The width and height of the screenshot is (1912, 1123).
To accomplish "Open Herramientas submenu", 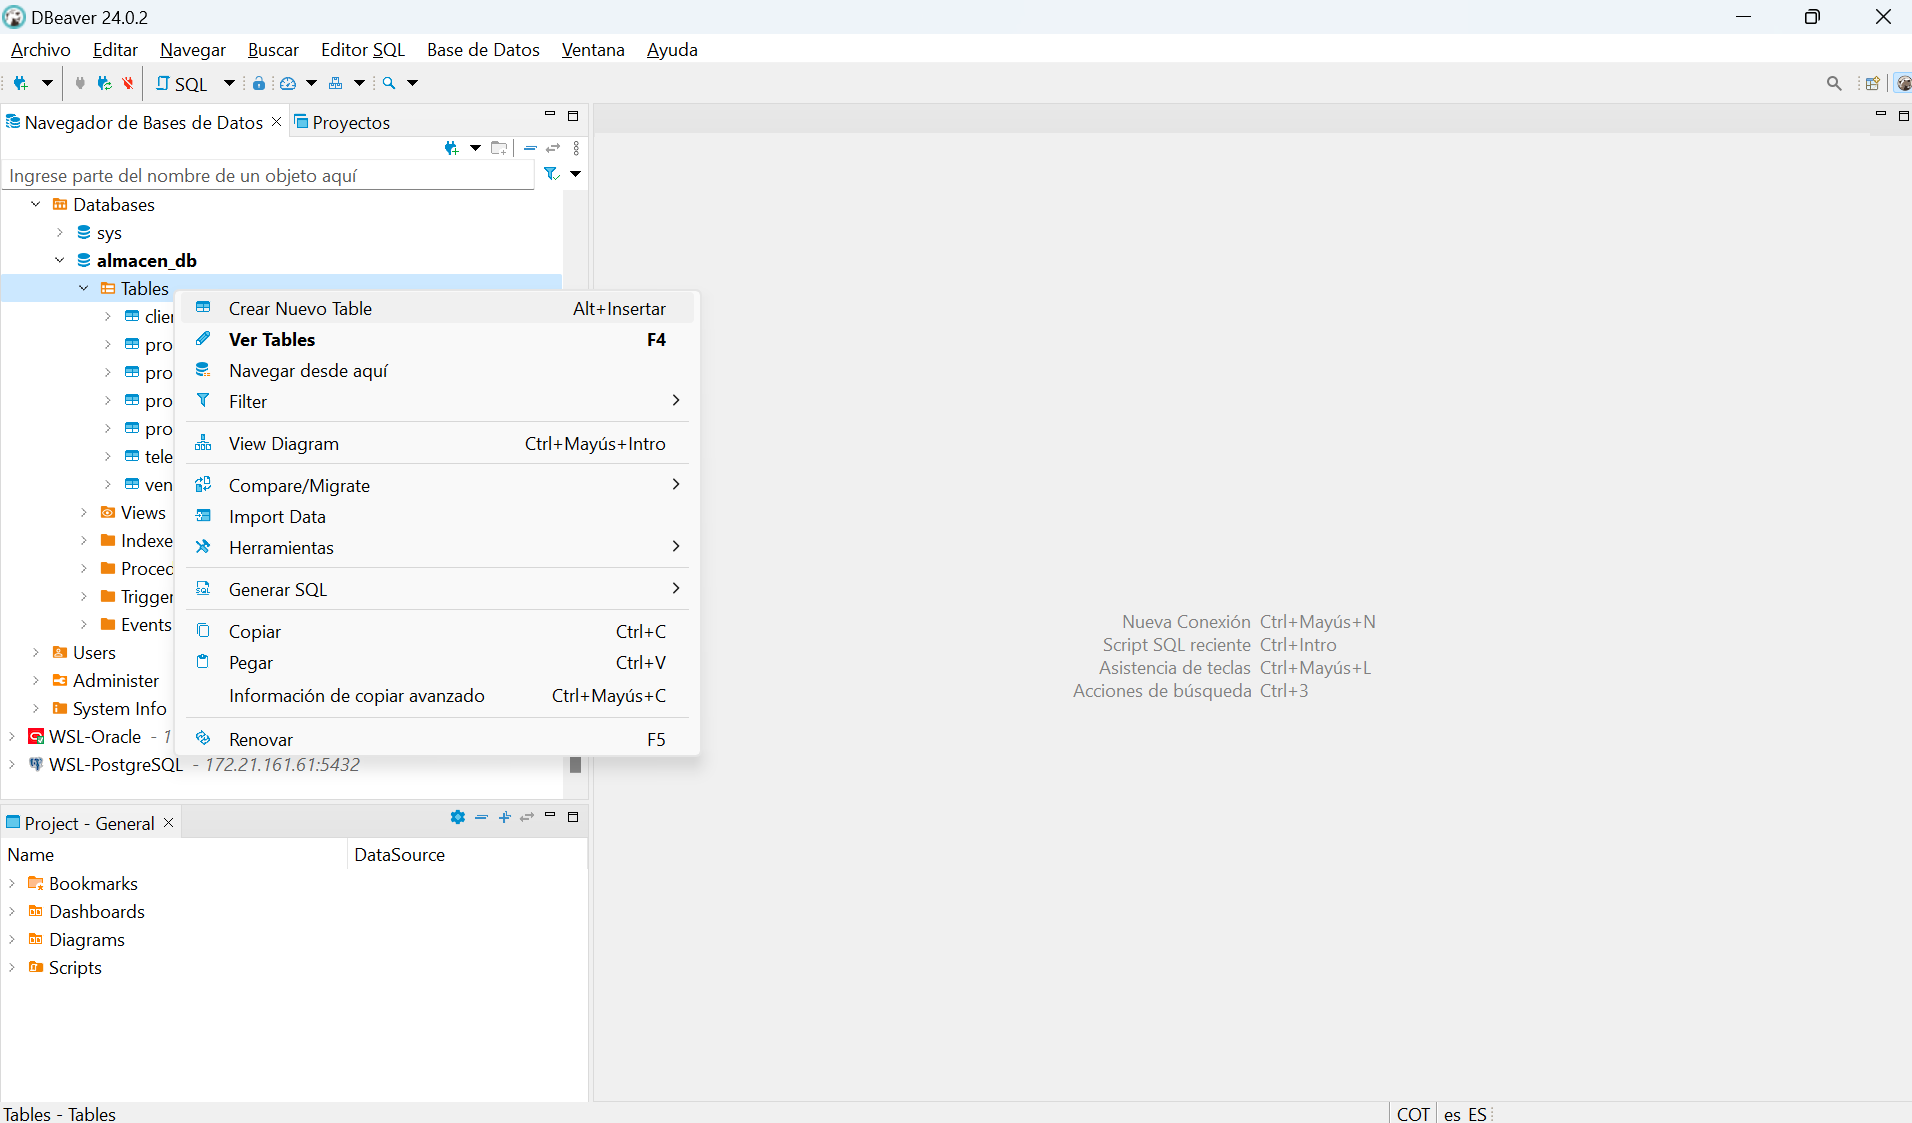I will pyautogui.click(x=438, y=547).
